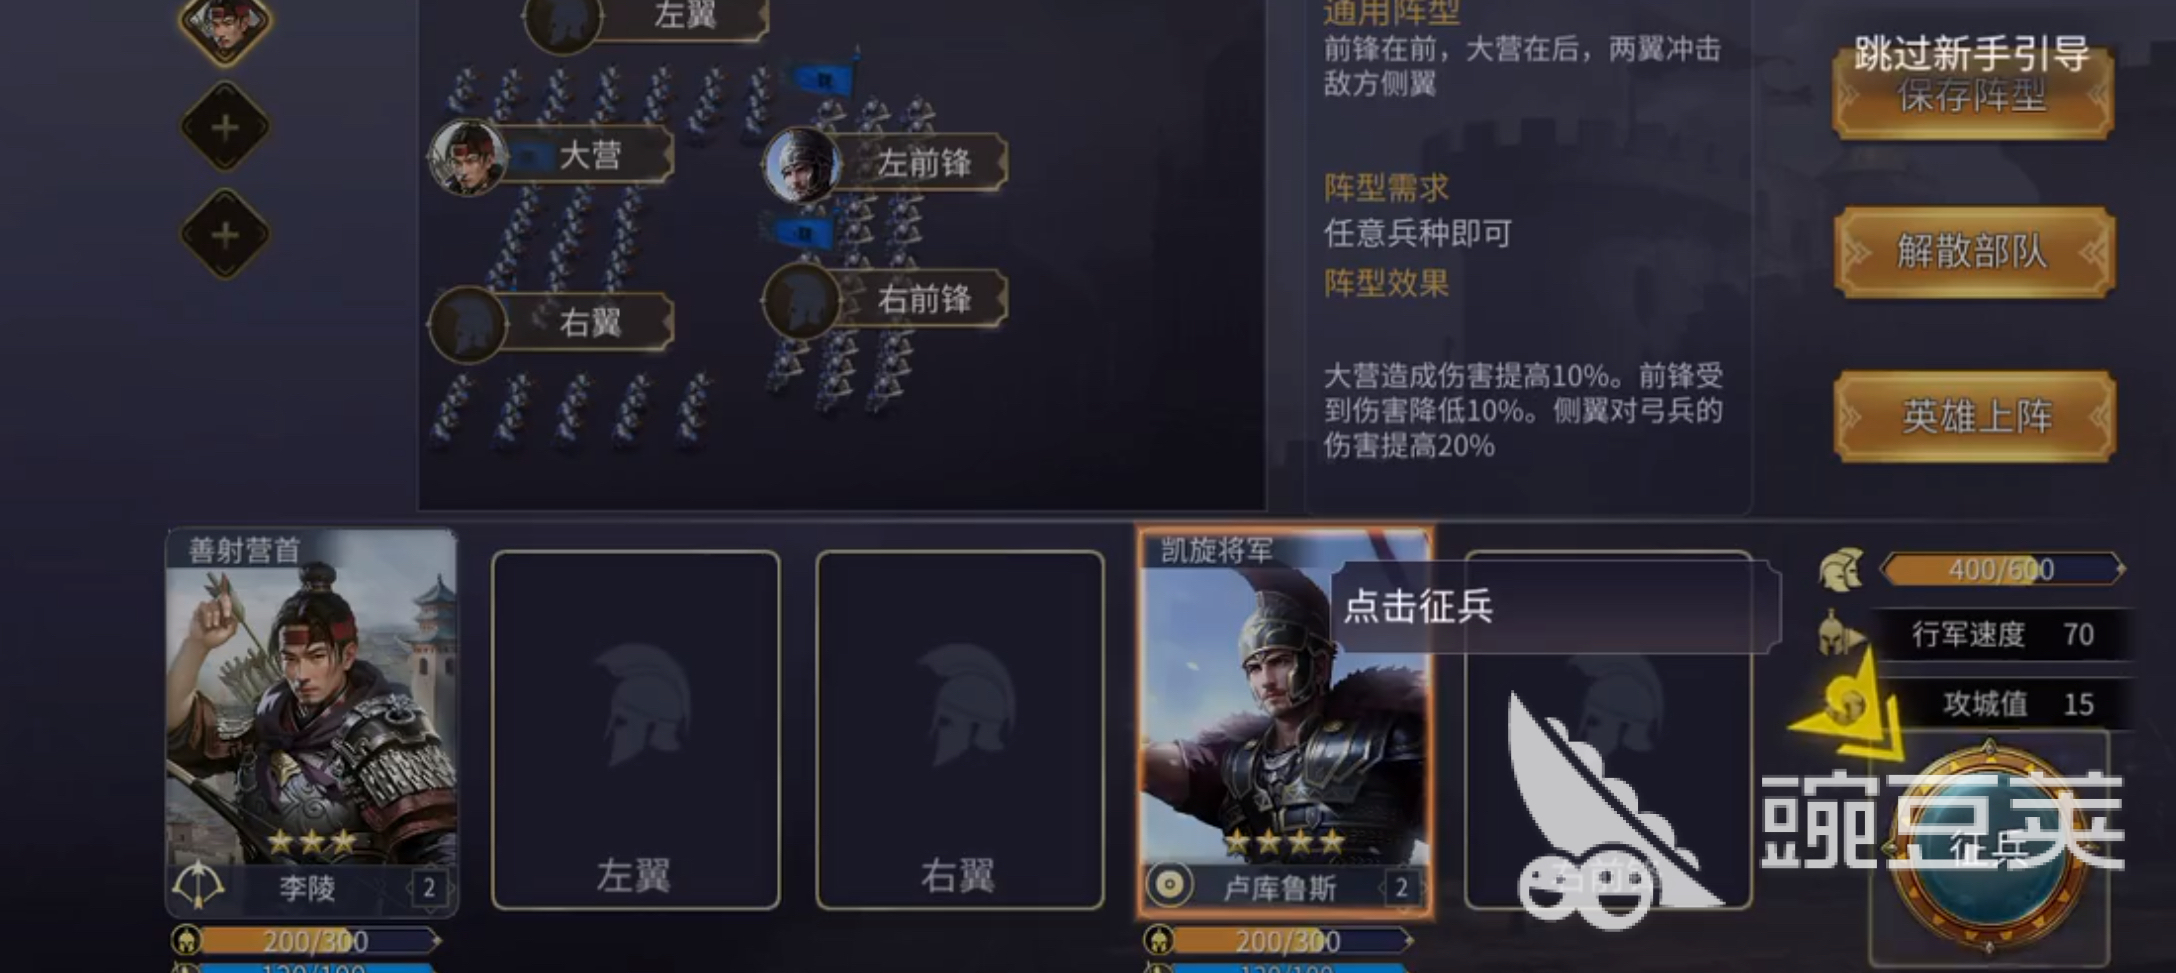The width and height of the screenshot is (2176, 973).
Task: Click the archer bow icon on 李陵 card
Action: pyautogui.click(x=198, y=885)
